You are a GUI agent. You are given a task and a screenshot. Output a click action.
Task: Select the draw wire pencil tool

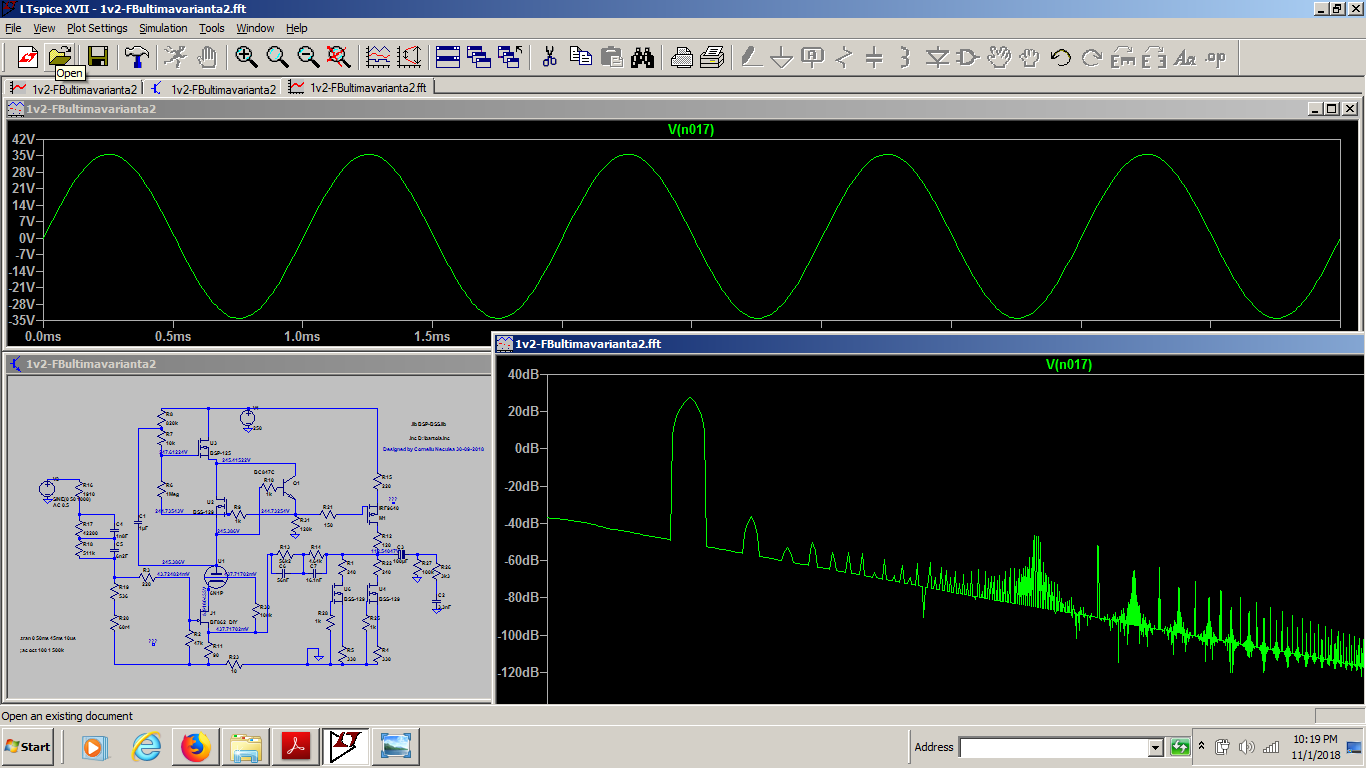click(752, 56)
